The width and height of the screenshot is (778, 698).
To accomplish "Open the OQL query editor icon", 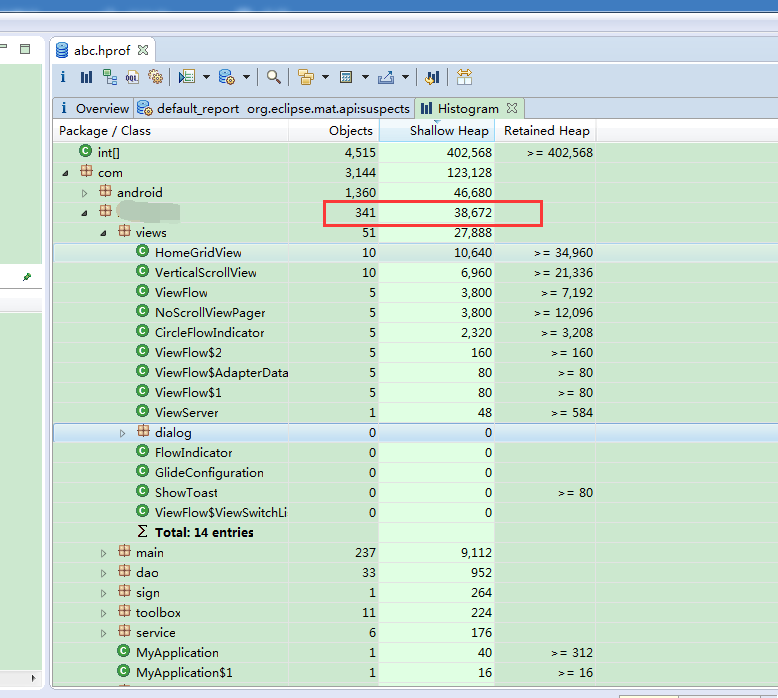I will pyautogui.click(x=132, y=77).
